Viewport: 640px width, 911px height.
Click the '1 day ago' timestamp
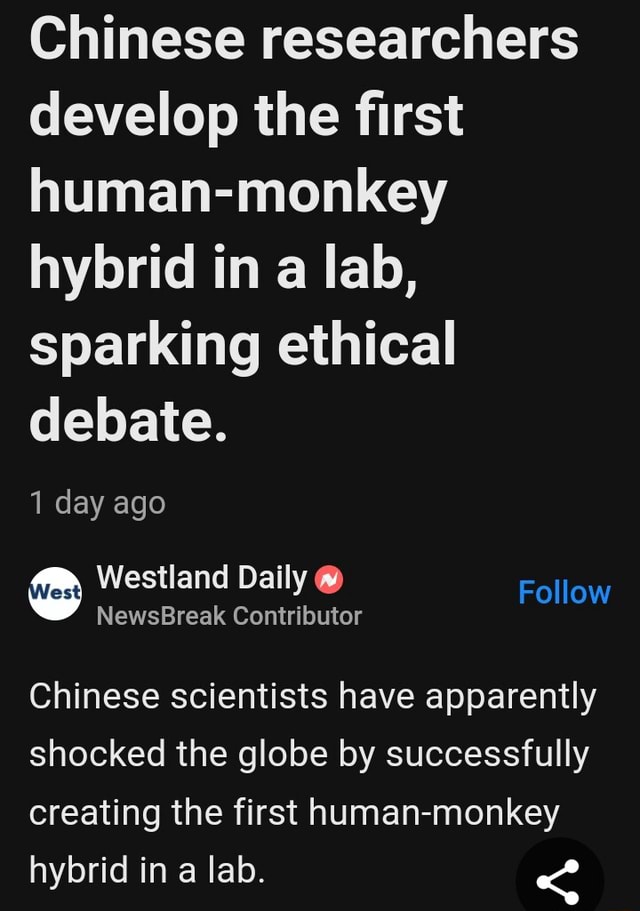99,503
